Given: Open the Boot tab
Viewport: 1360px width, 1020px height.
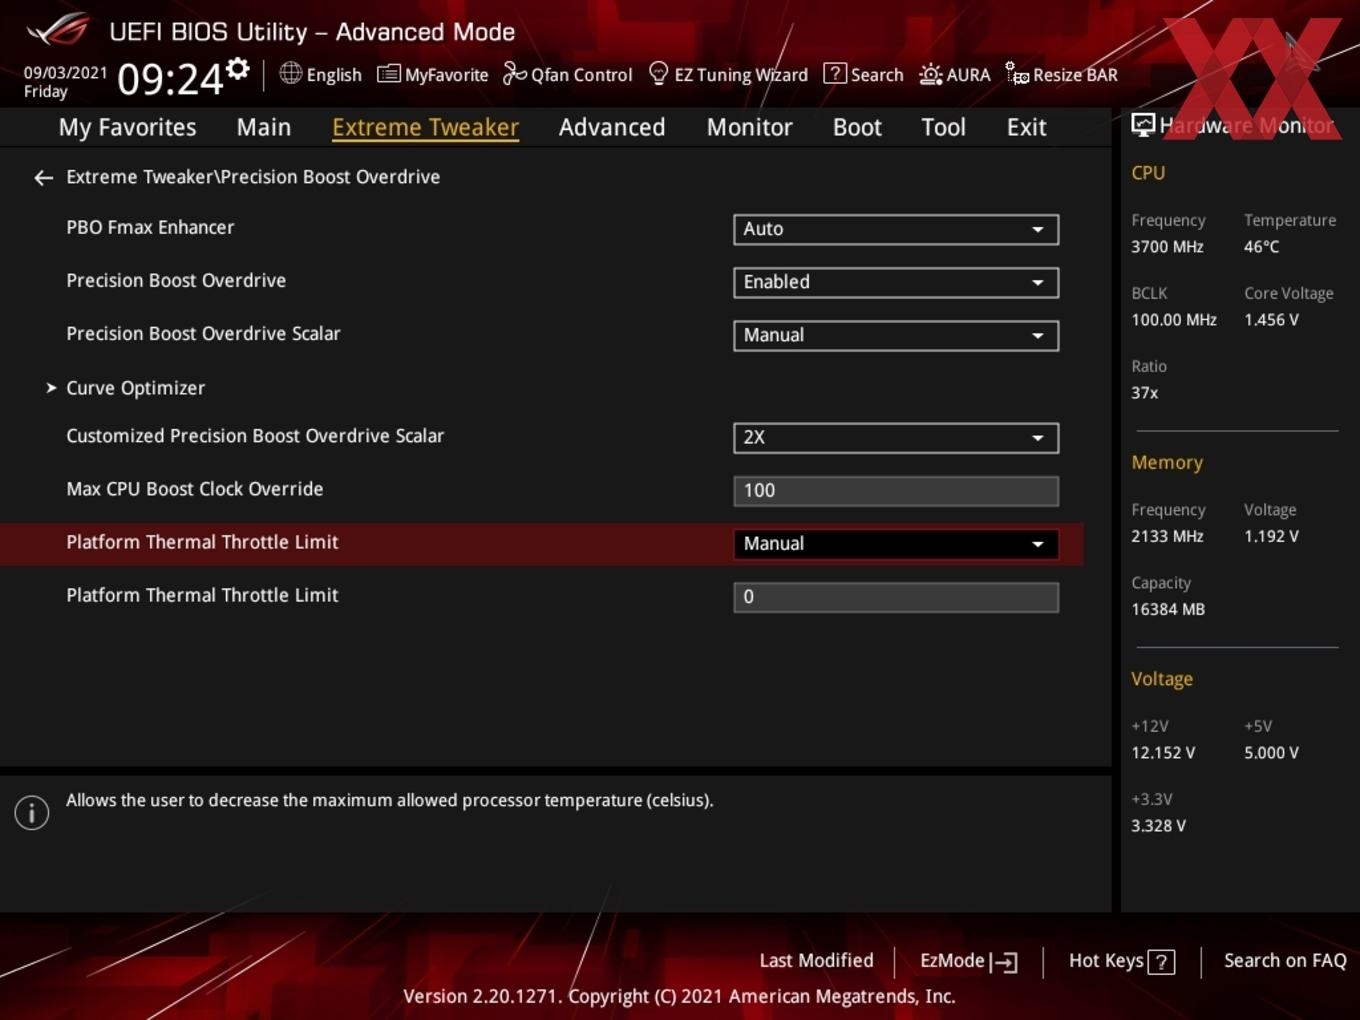Looking at the screenshot, I should pyautogui.click(x=857, y=127).
